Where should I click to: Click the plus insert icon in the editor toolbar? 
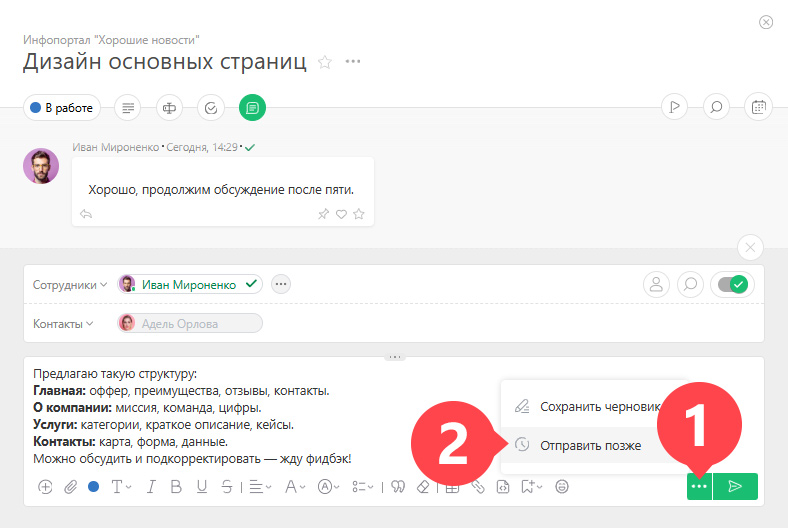45,487
